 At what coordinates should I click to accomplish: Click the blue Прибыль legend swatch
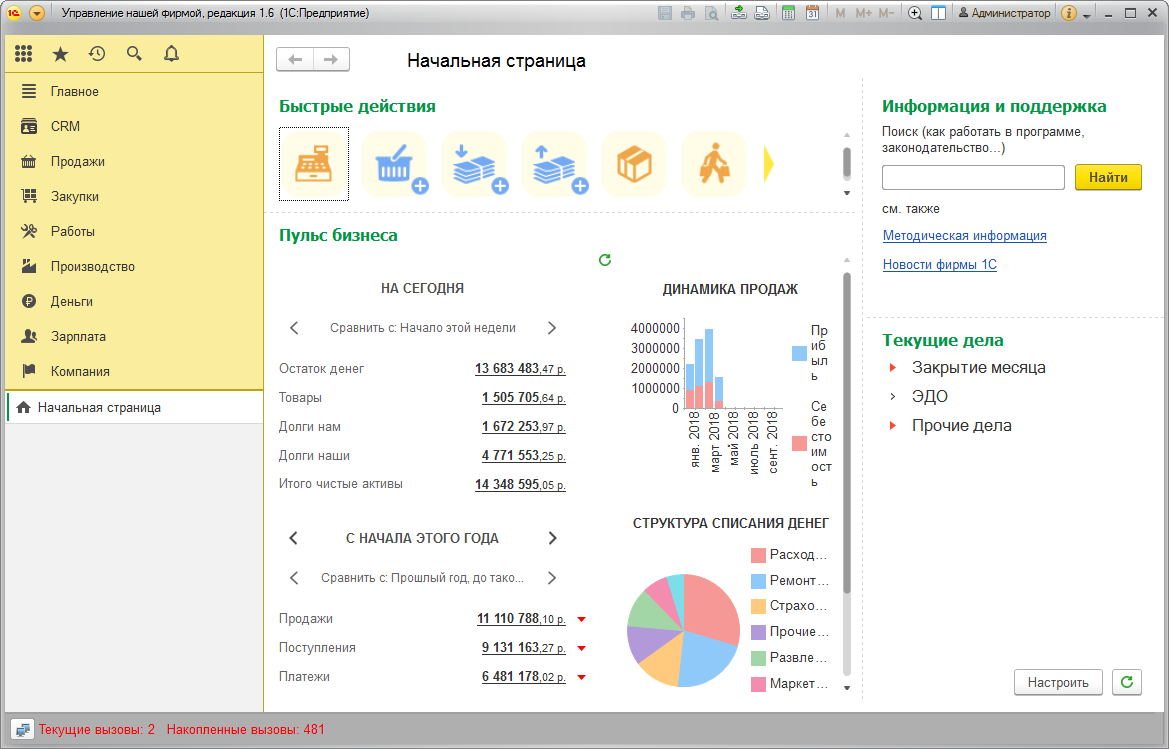pyautogui.click(x=799, y=353)
